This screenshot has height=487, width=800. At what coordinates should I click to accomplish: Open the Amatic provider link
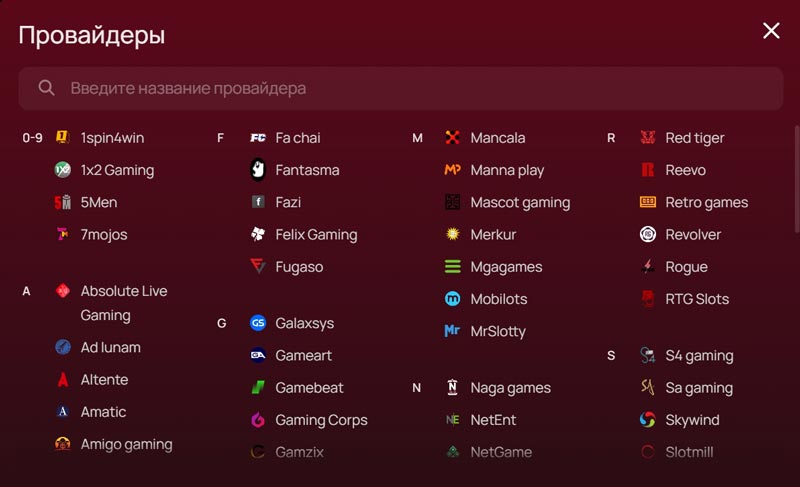(x=103, y=412)
